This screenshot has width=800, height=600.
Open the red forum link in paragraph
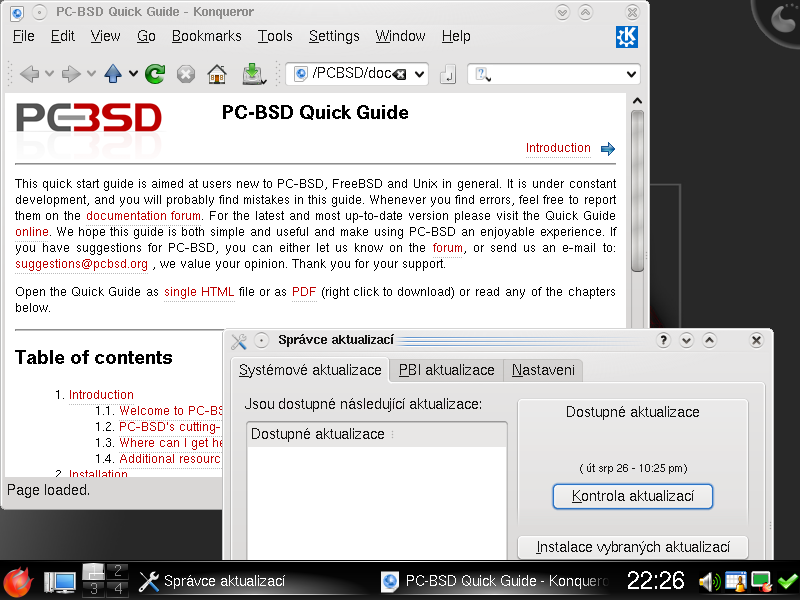tap(447, 248)
